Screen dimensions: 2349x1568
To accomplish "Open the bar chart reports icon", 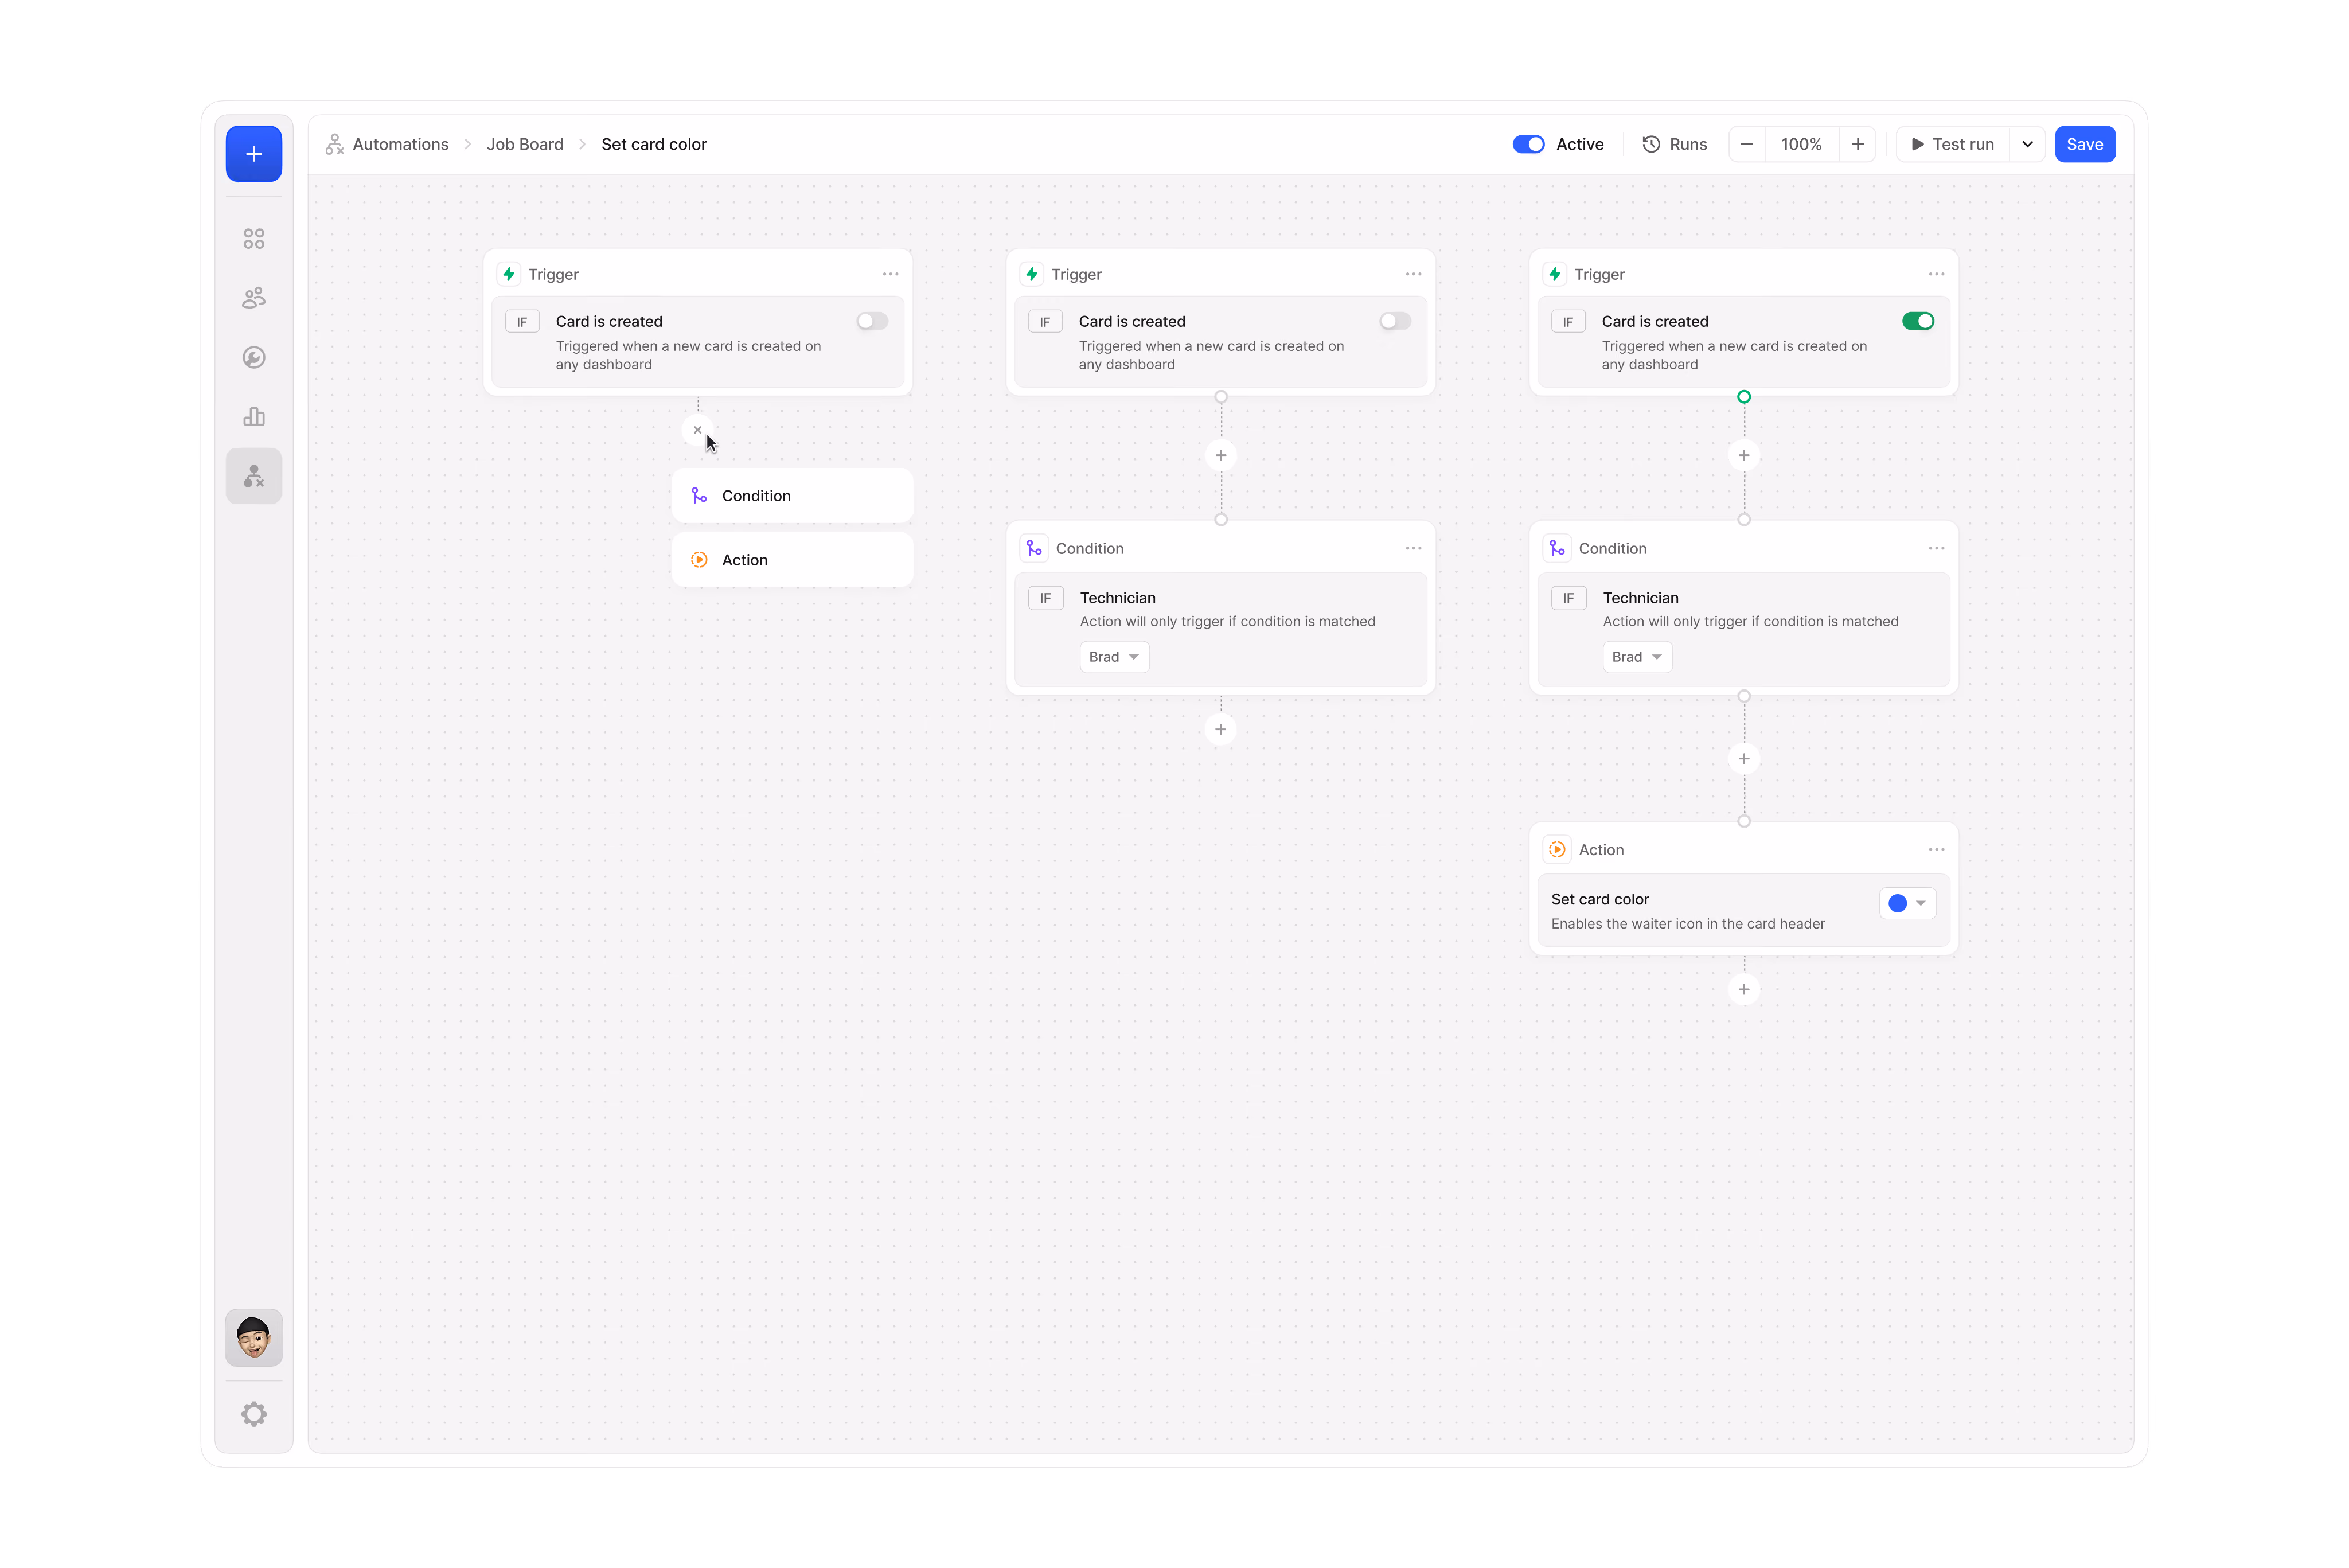I will pos(254,417).
